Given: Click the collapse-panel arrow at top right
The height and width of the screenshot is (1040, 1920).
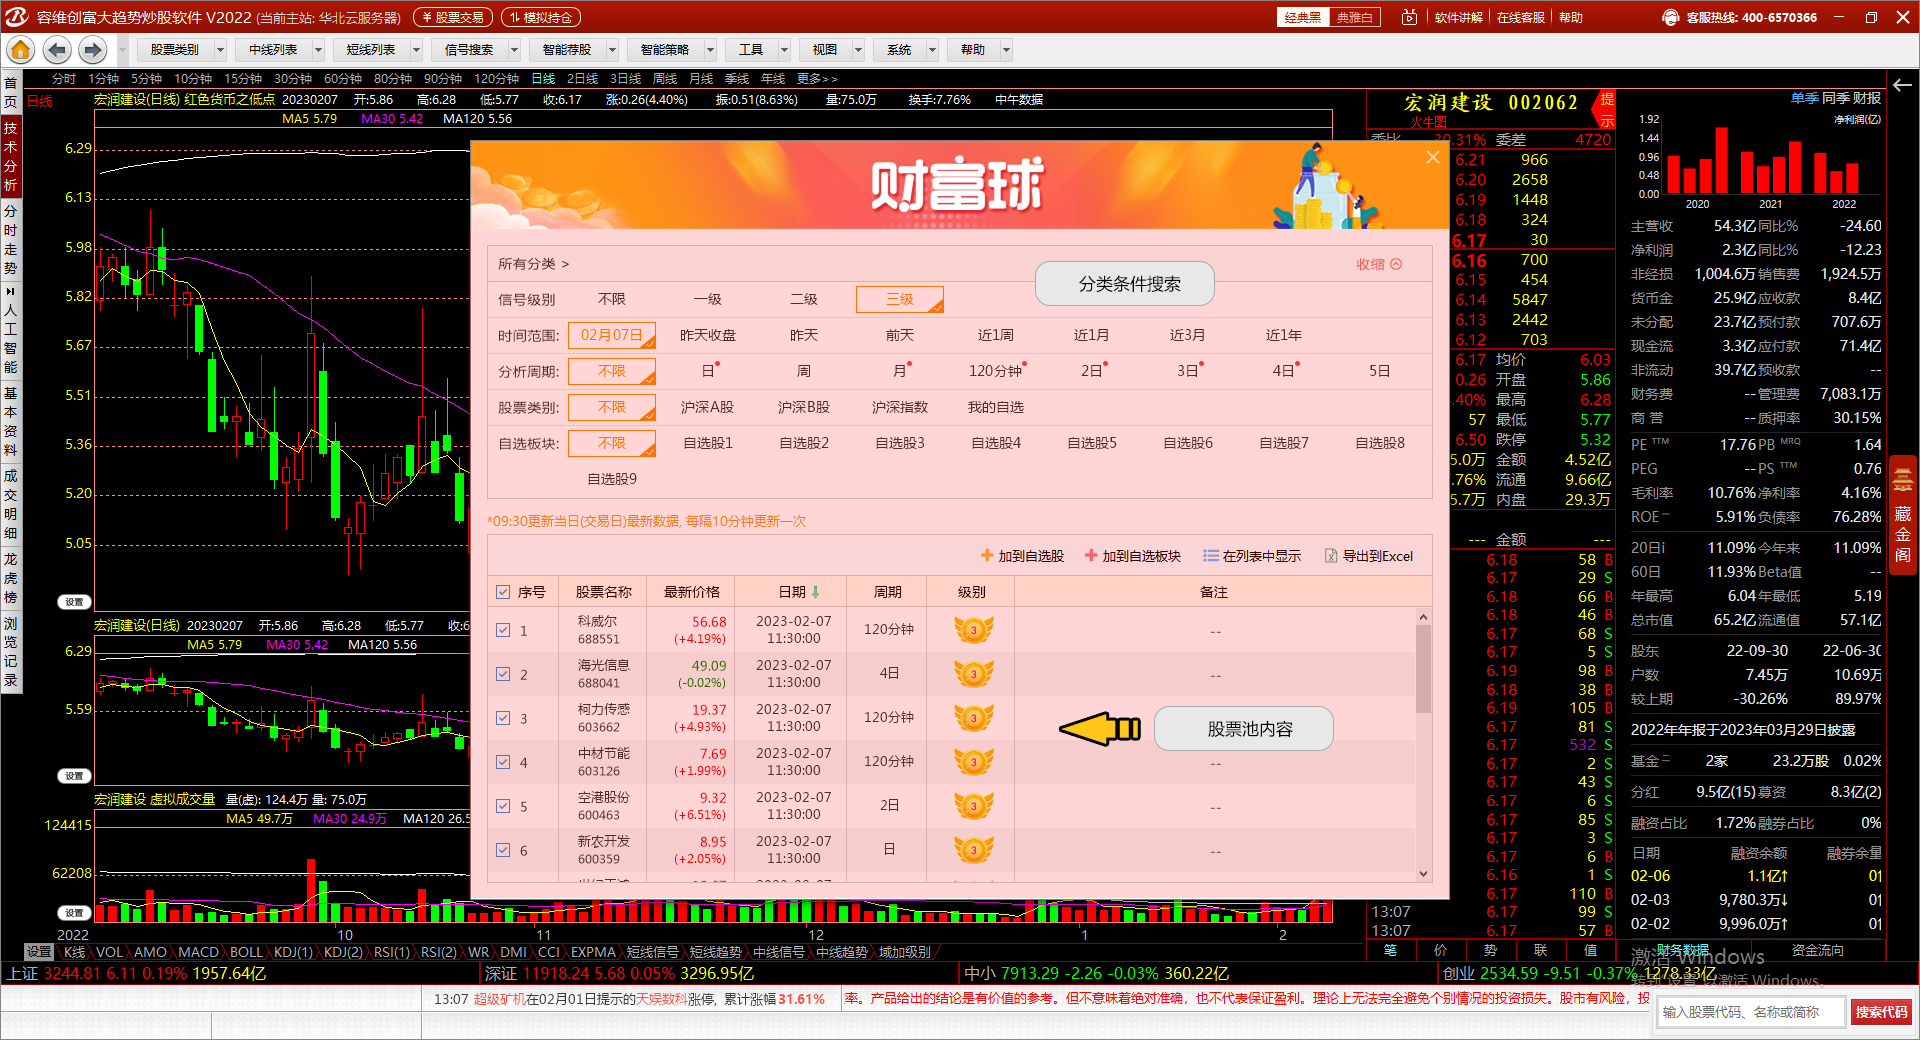Looking at the screenshot, I should (1902, 85).
